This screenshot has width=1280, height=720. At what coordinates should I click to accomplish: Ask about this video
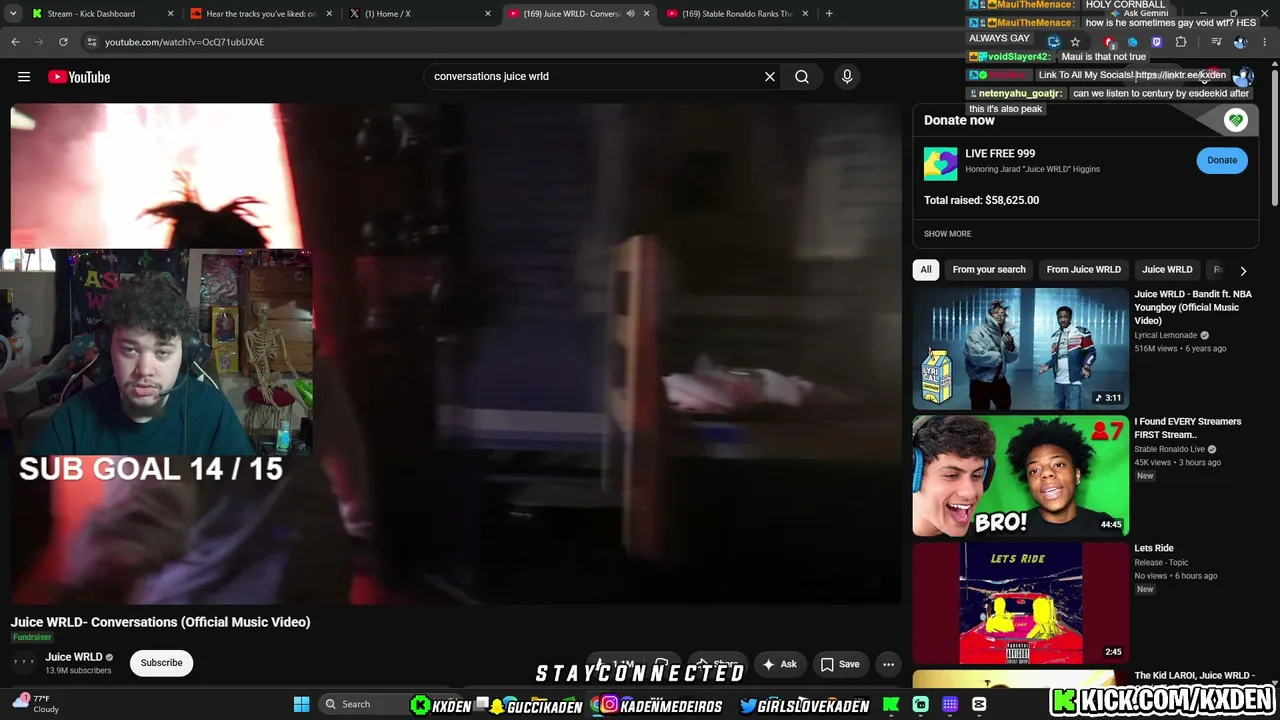click(x=779, y=664)
